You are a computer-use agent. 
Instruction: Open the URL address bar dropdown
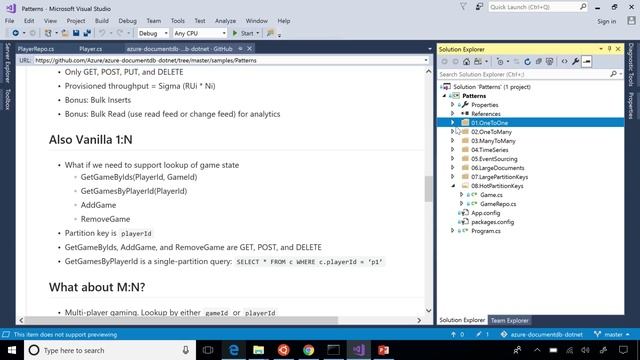pos(426,60)
